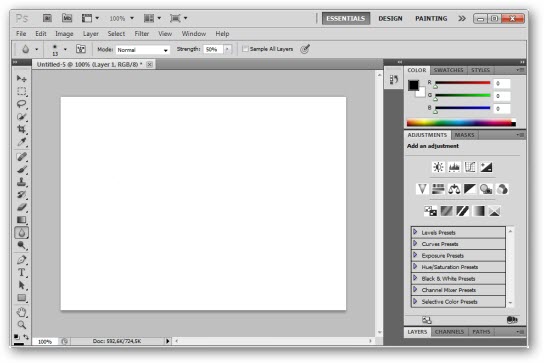Reset default foreground and background colors

(x=17, y=336)
